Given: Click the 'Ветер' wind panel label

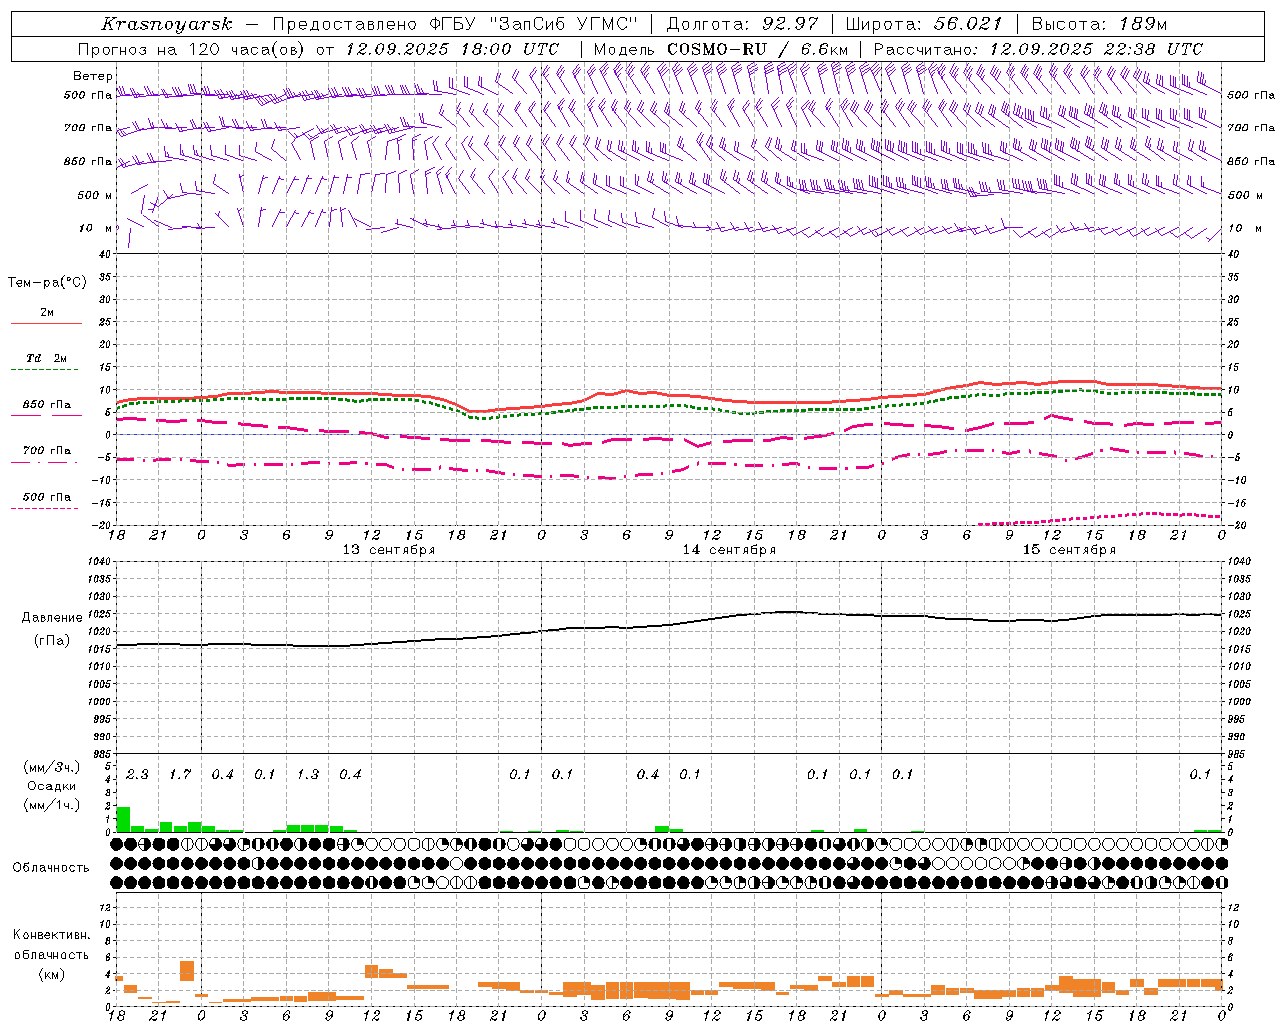Looking at the screenshot, I should 93,76.
